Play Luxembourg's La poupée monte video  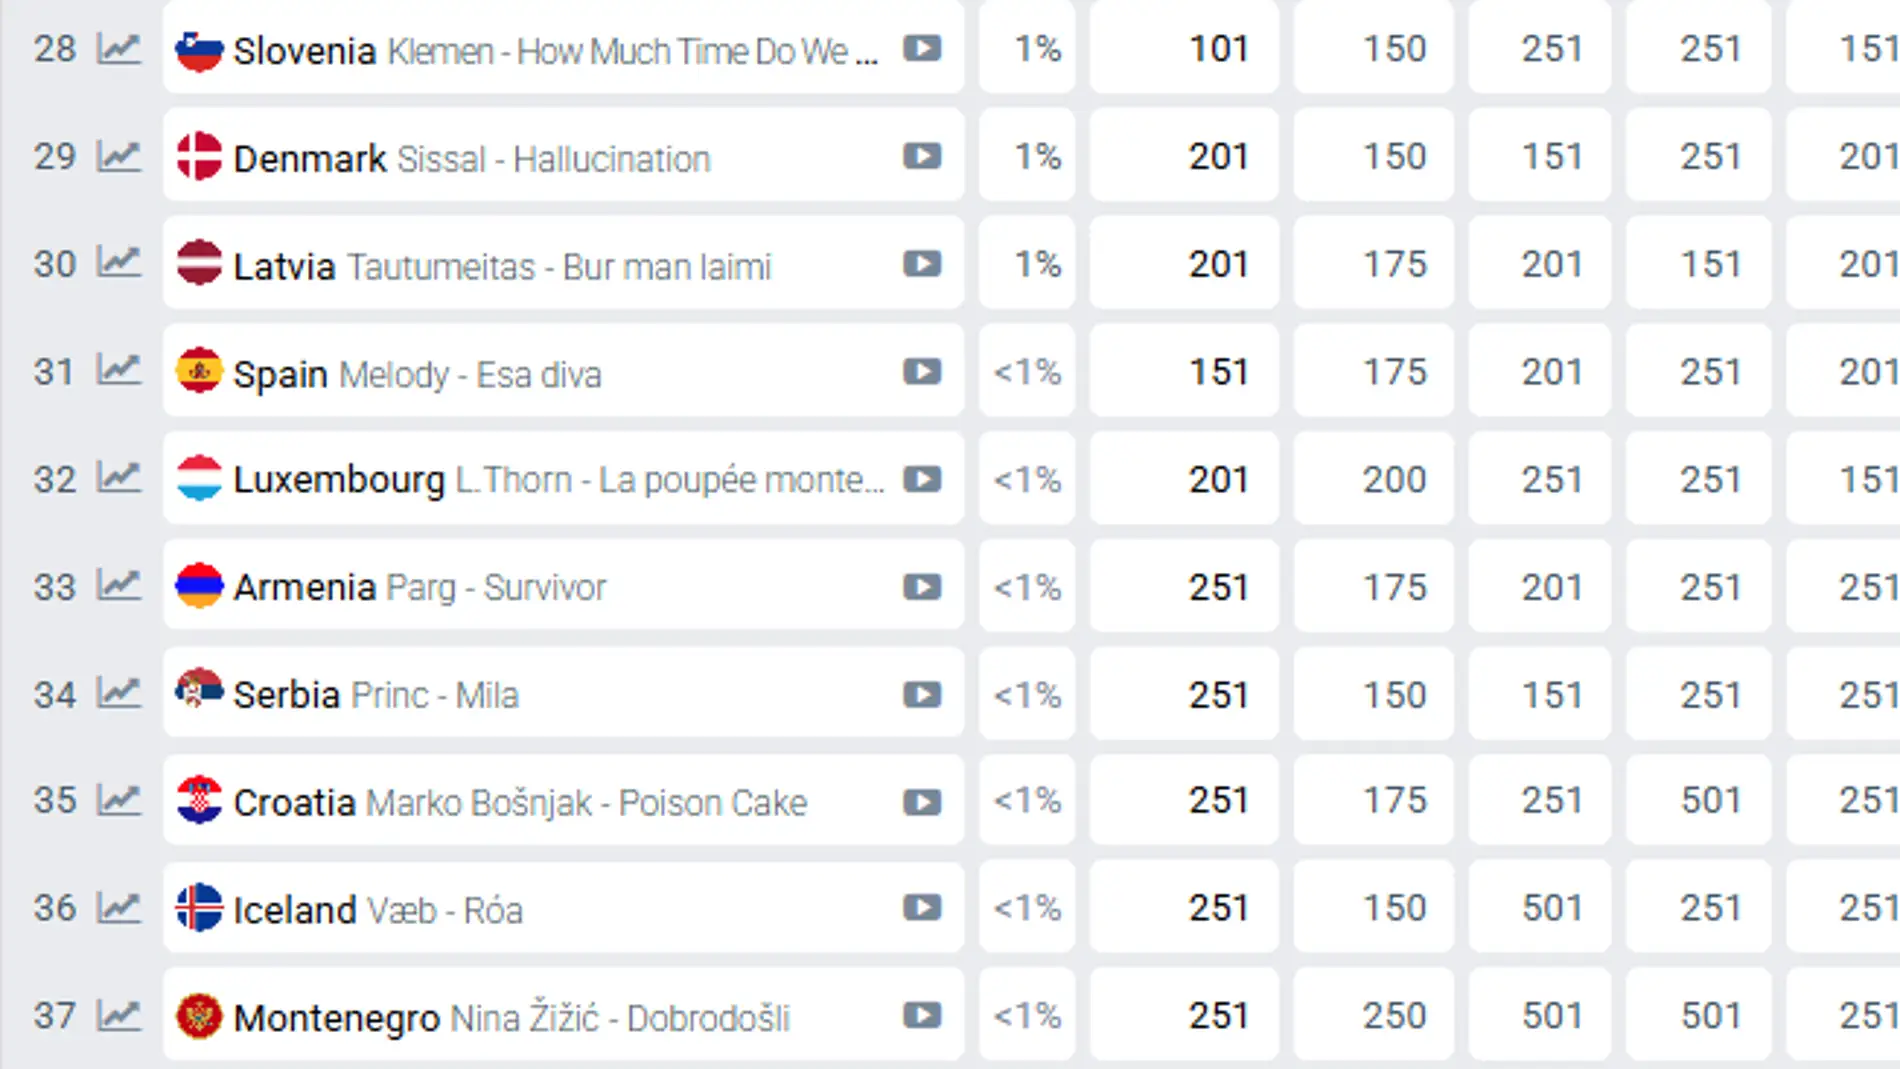[921, 479]
